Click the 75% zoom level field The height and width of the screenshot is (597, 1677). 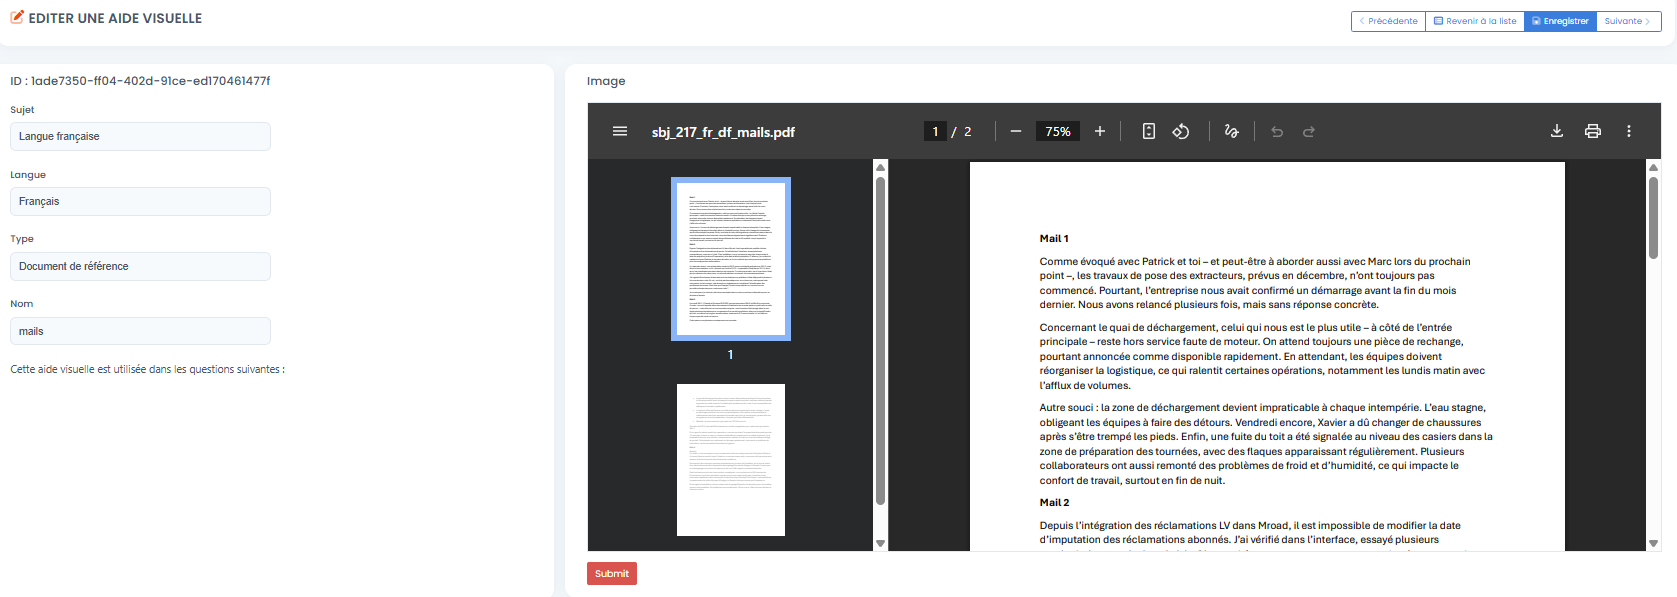tap(1058, 131)
